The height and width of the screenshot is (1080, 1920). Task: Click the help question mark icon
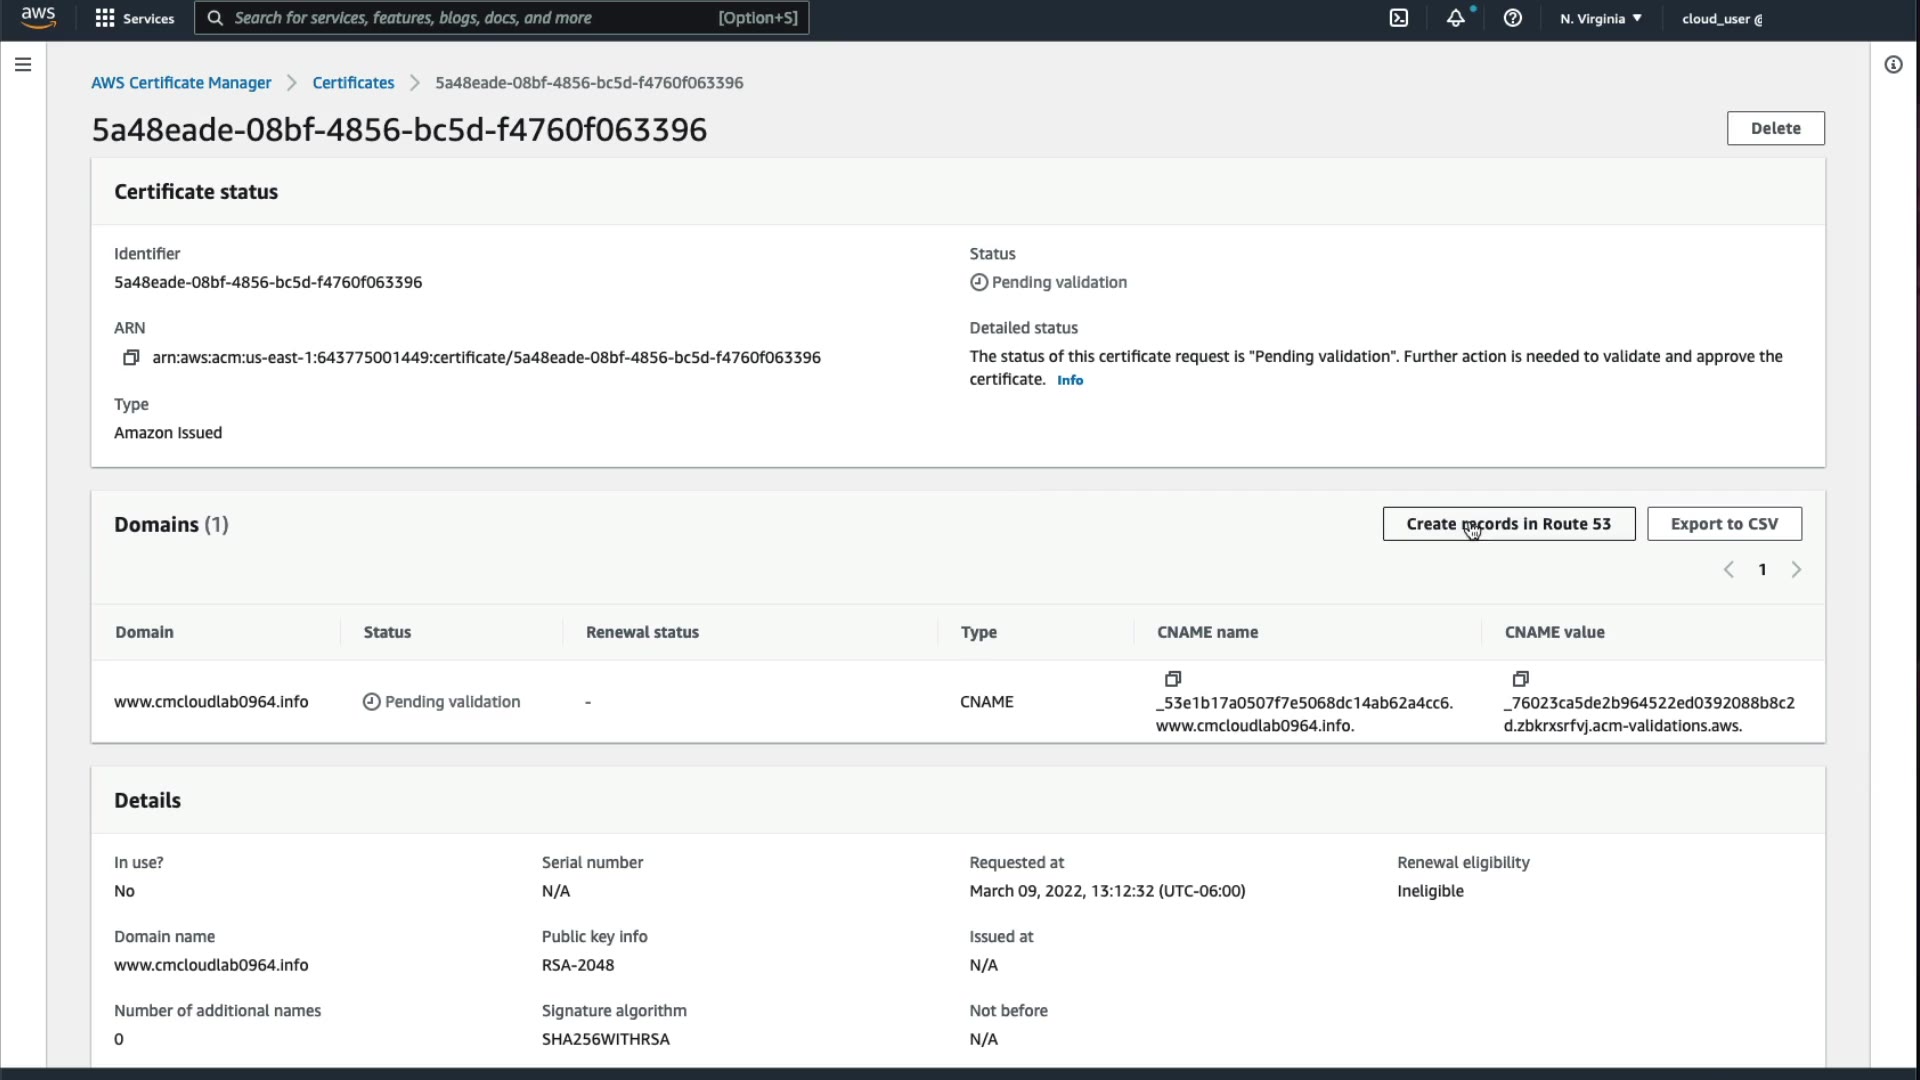pos(1513,18)
